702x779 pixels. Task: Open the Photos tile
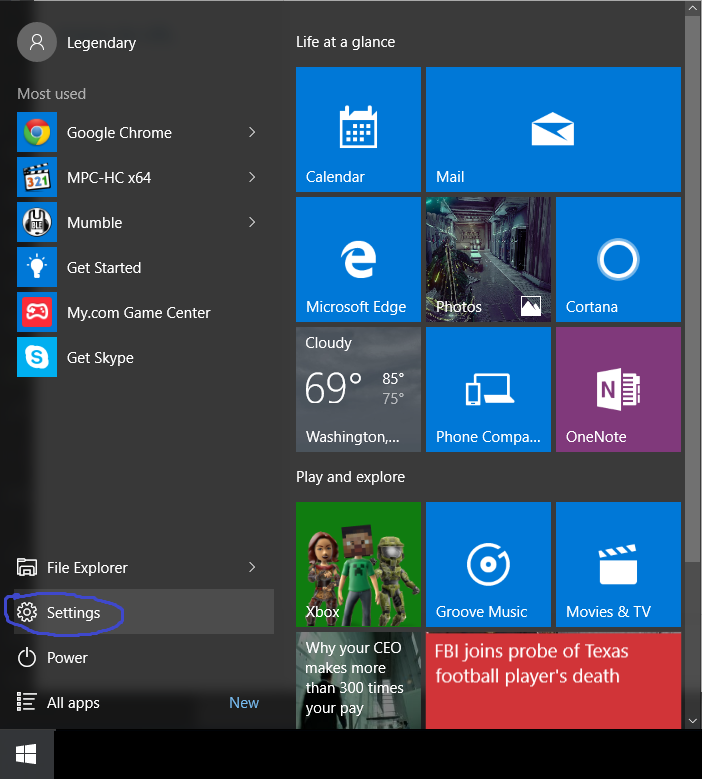pyautogui.click(x=488, y=259)
